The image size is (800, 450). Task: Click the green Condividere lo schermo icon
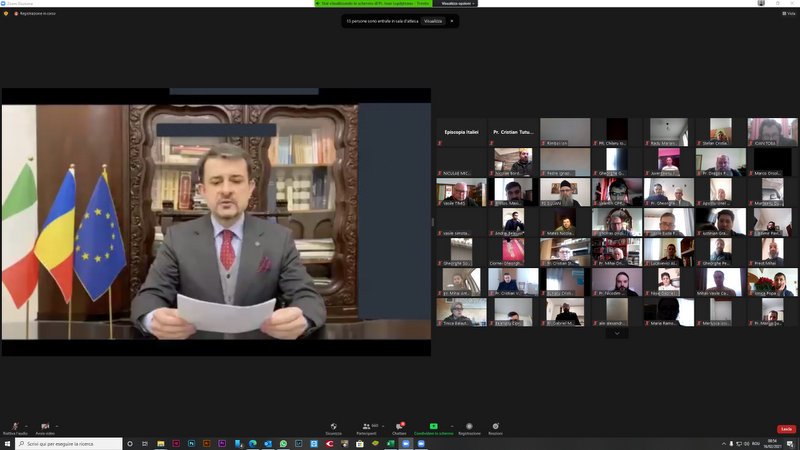point(434,426)
